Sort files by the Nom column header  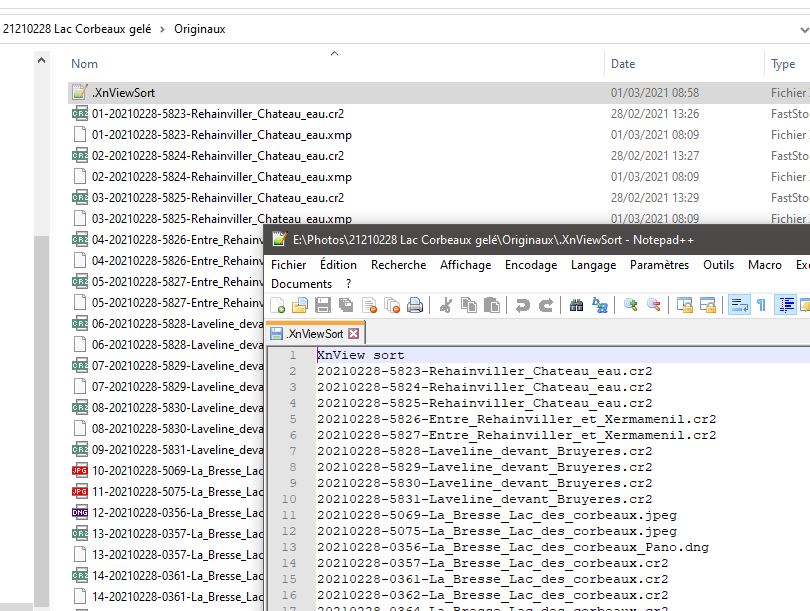tap(85, 64)
